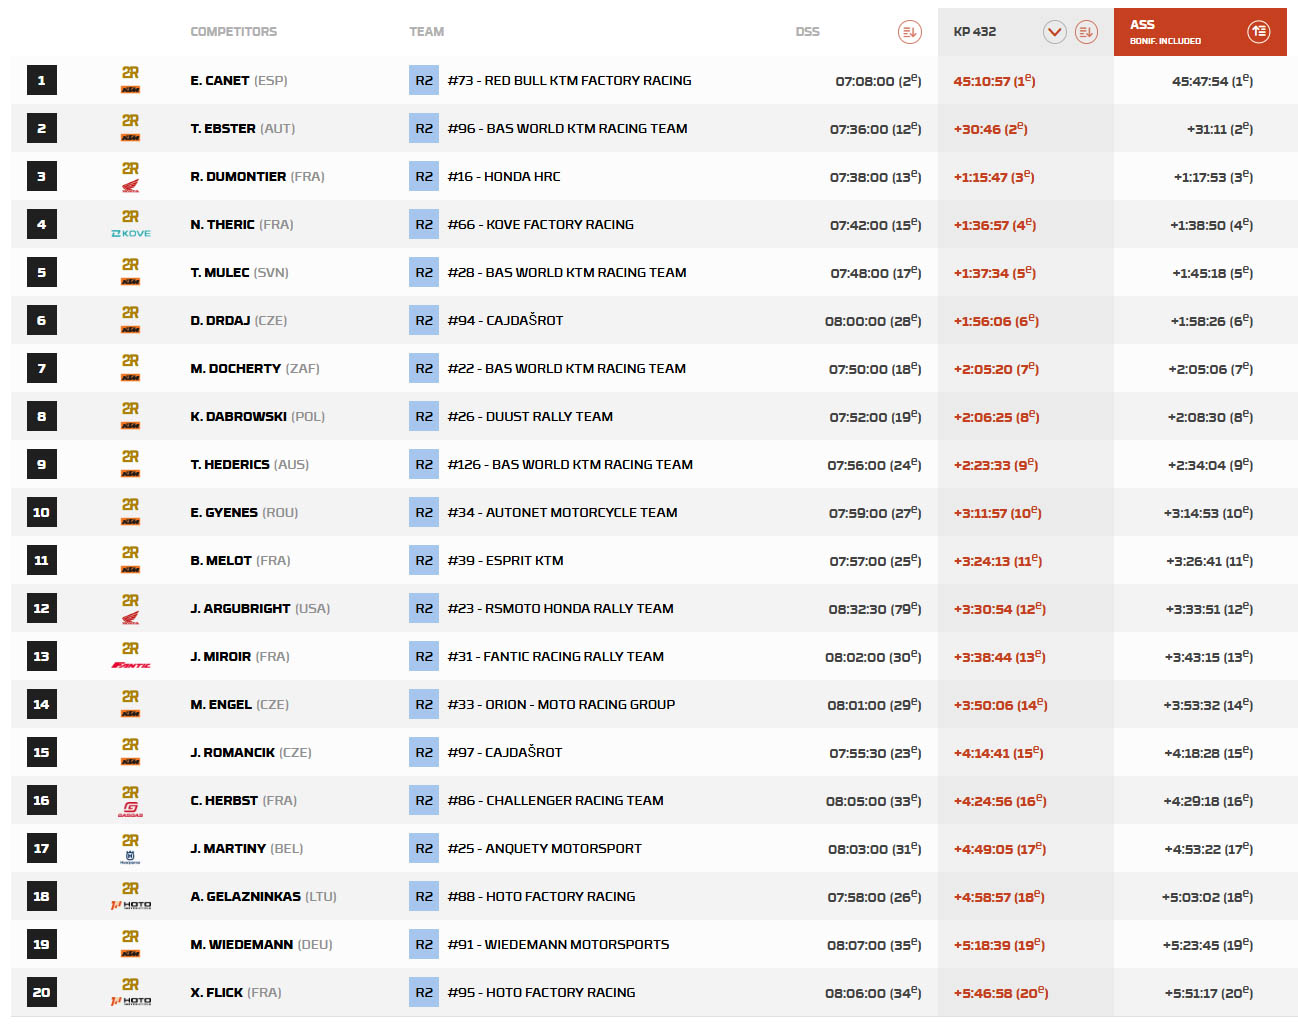Click the sort icon in KP 432 column
This screenshot has width=1298, height=1027.
pos(1086,32)
